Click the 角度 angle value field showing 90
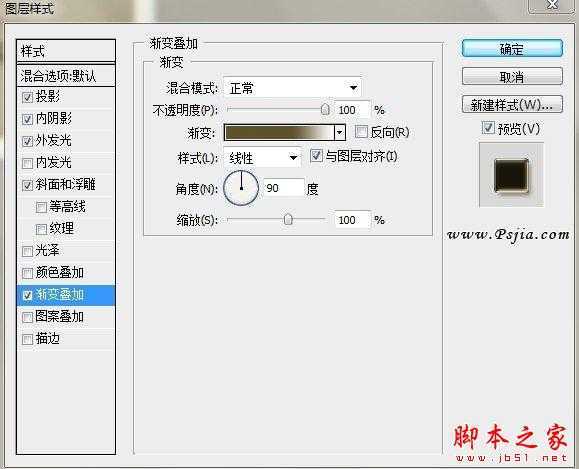 (284, 188)
